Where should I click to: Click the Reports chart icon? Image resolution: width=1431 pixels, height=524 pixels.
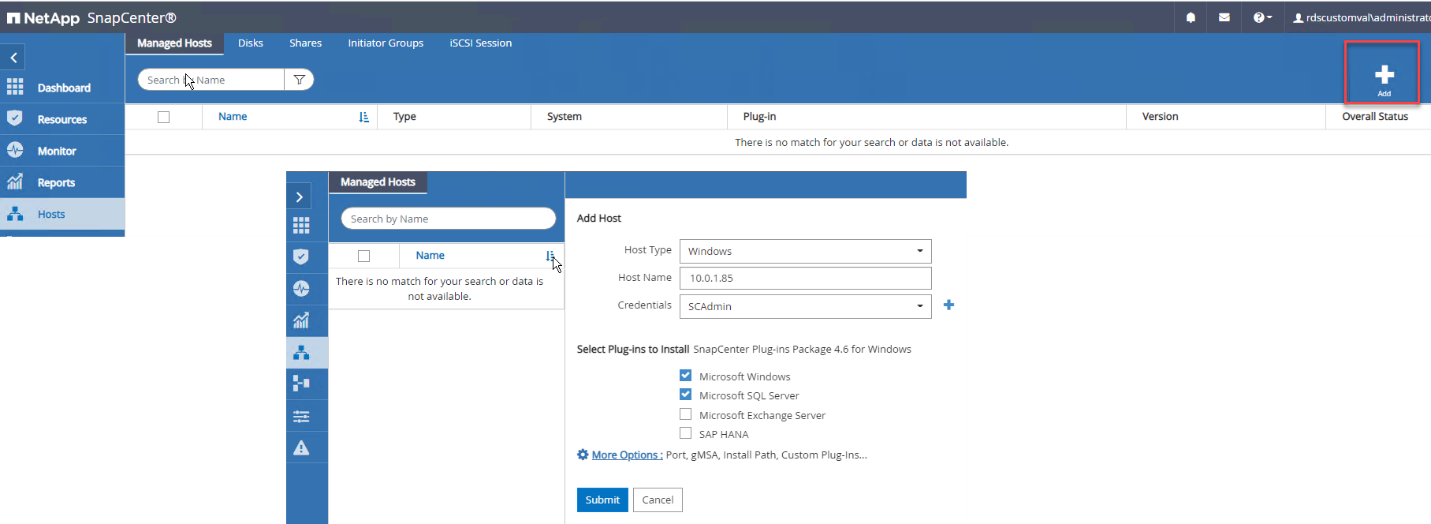15,182
